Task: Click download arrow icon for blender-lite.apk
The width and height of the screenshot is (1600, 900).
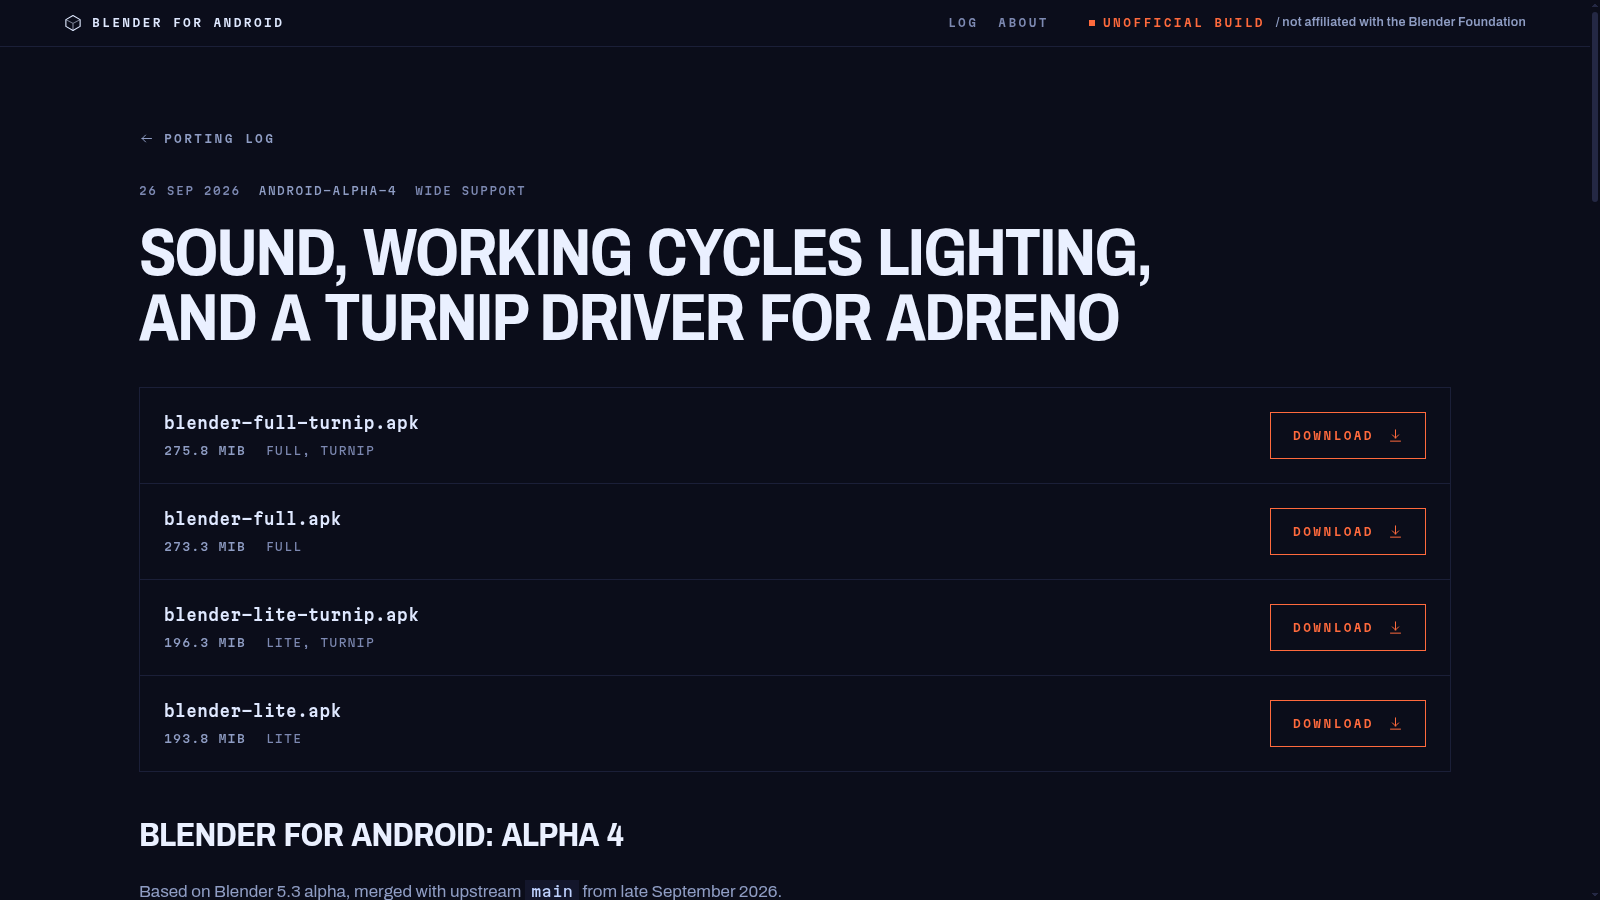Action: coord(1395,724)
